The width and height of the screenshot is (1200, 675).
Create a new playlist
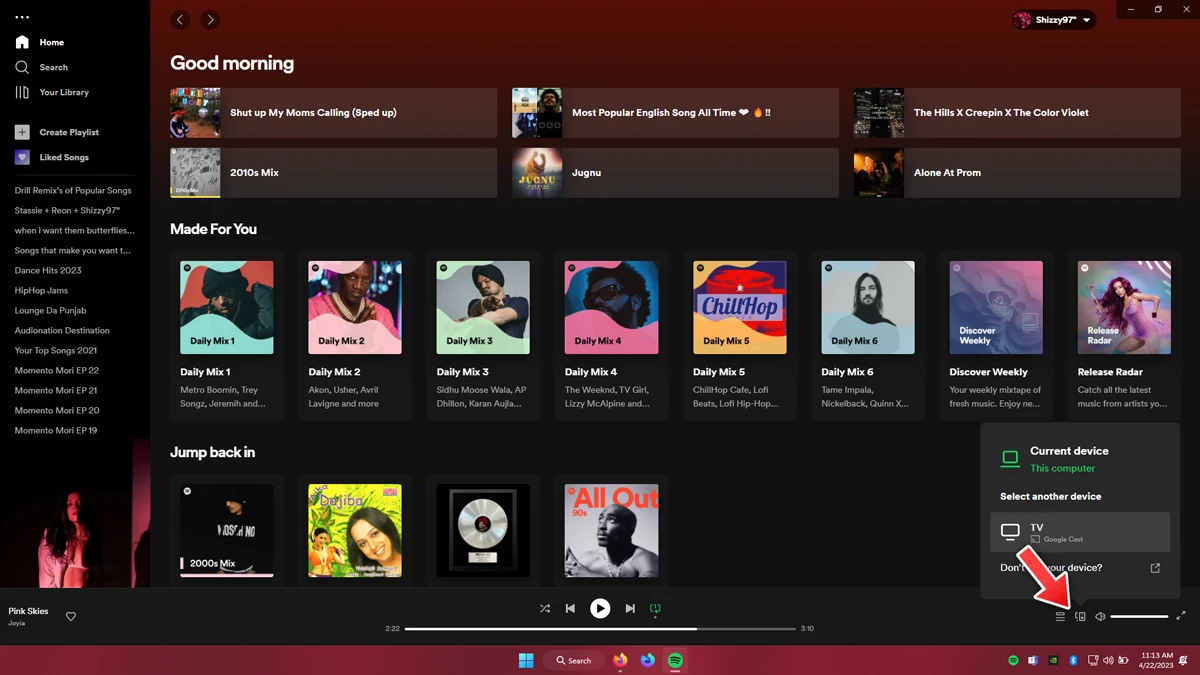click(57, 132)
